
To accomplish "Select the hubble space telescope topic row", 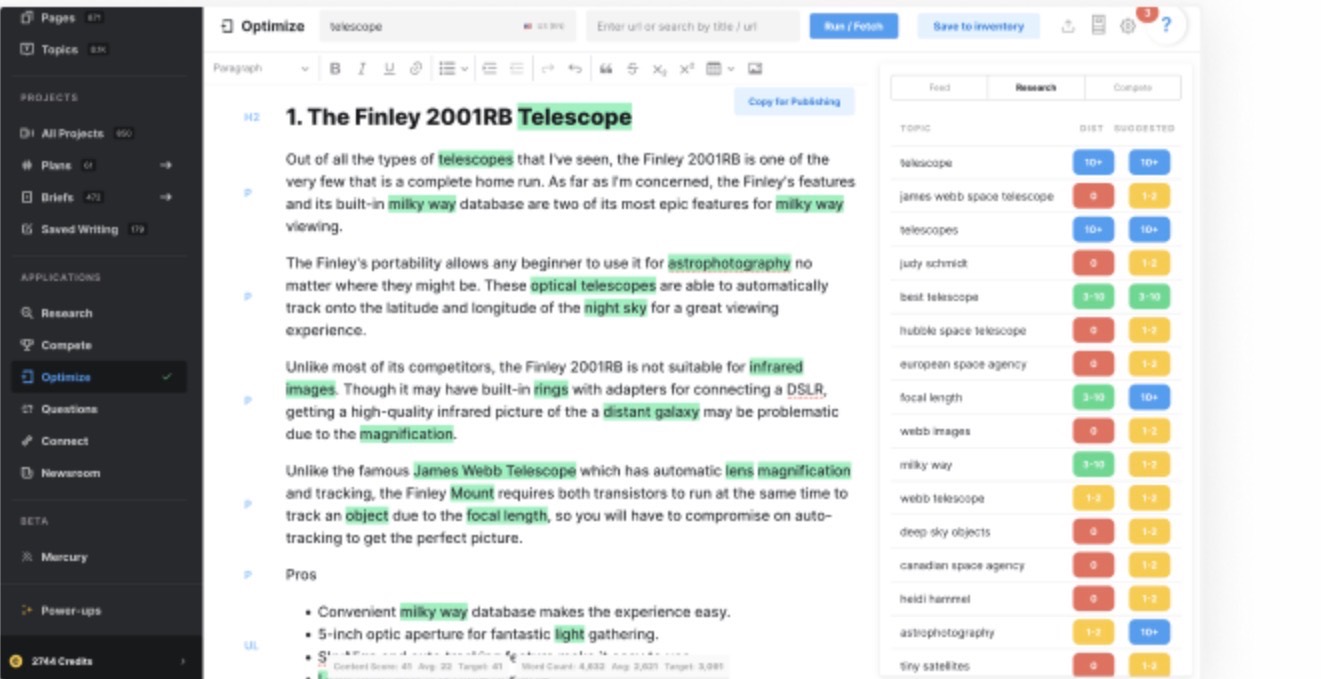I will click(1035, 330).
